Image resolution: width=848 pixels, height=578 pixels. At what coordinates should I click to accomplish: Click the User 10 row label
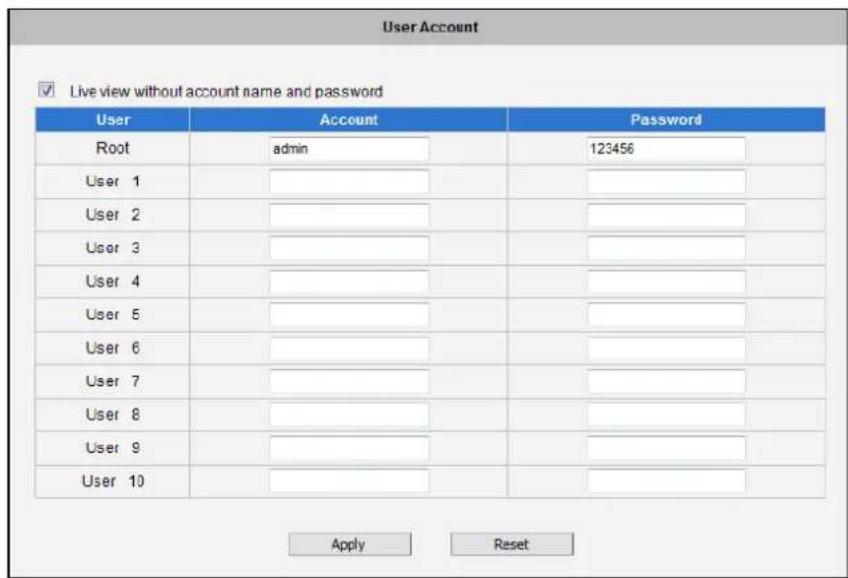pyautogui.click(x=112, y=481)
